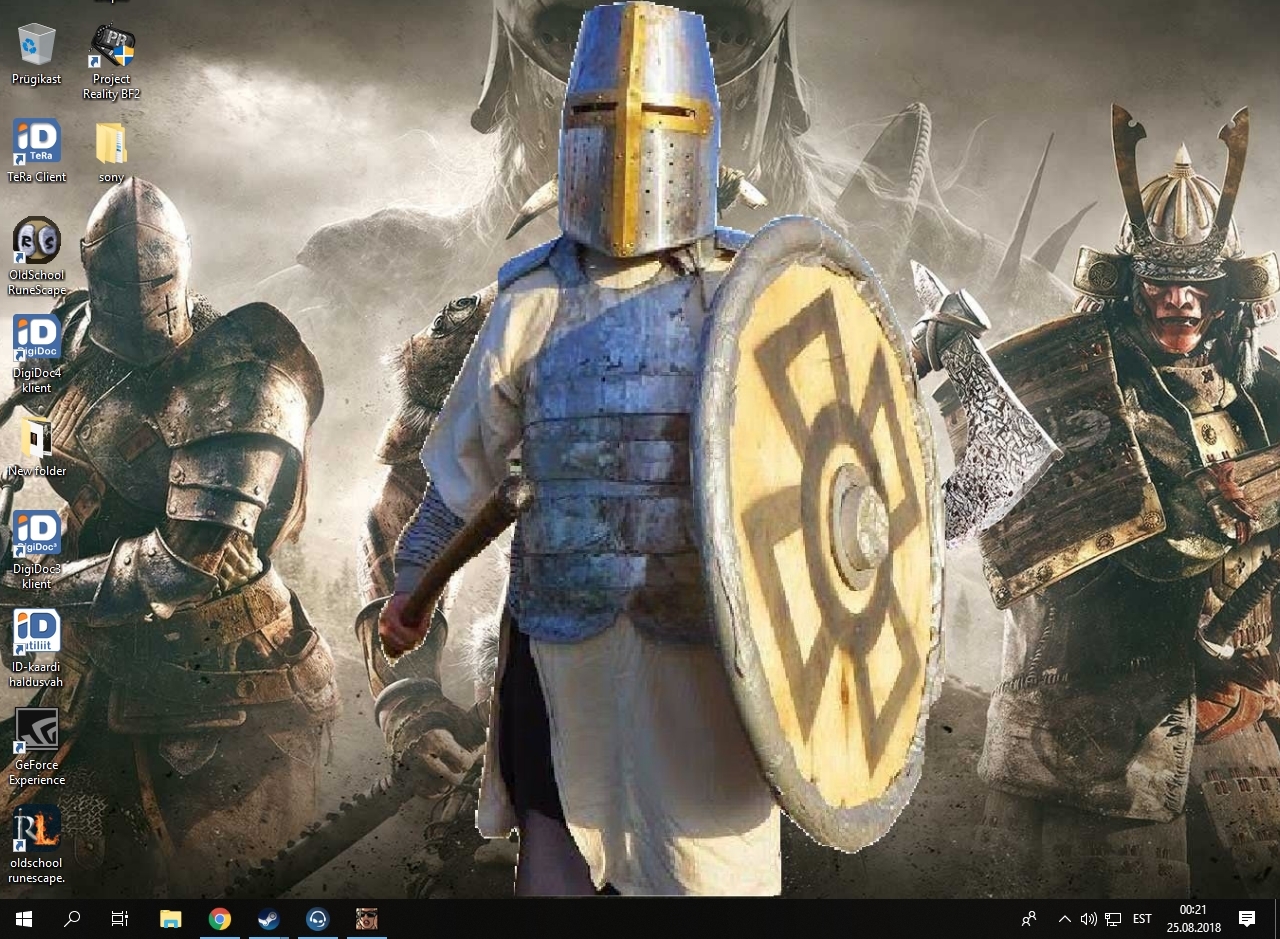Open taskbar search magnifier
Screen dimensions: 1280x939
click(x=72, y=919)
